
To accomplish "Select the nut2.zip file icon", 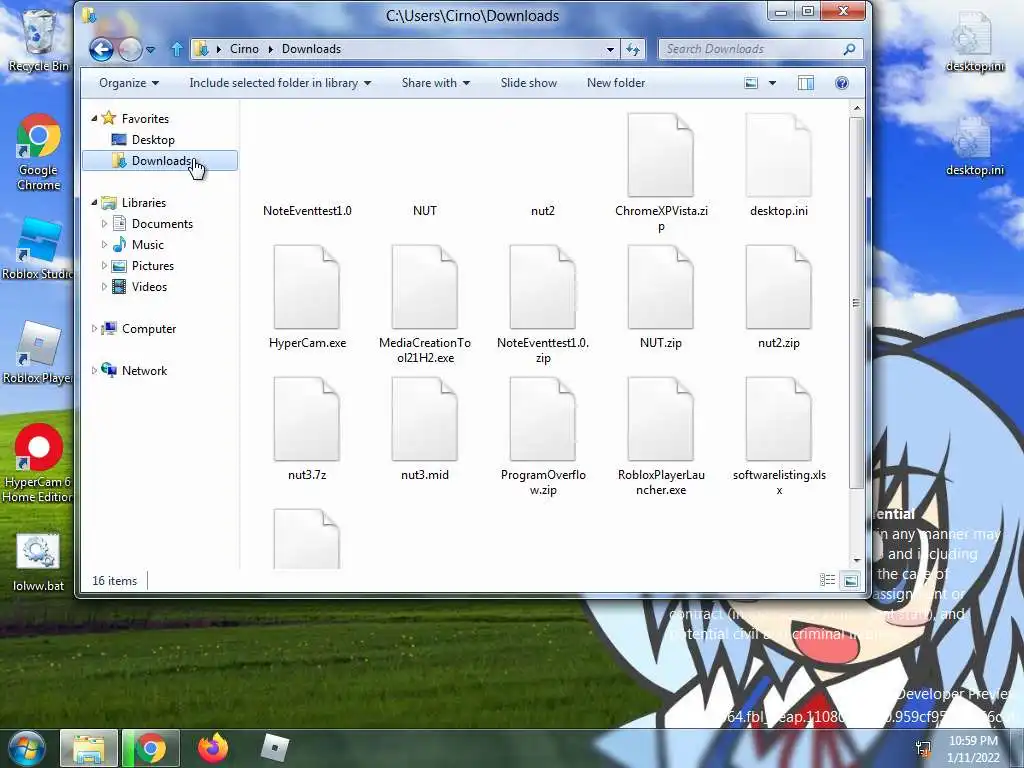I will coord(778,287).
